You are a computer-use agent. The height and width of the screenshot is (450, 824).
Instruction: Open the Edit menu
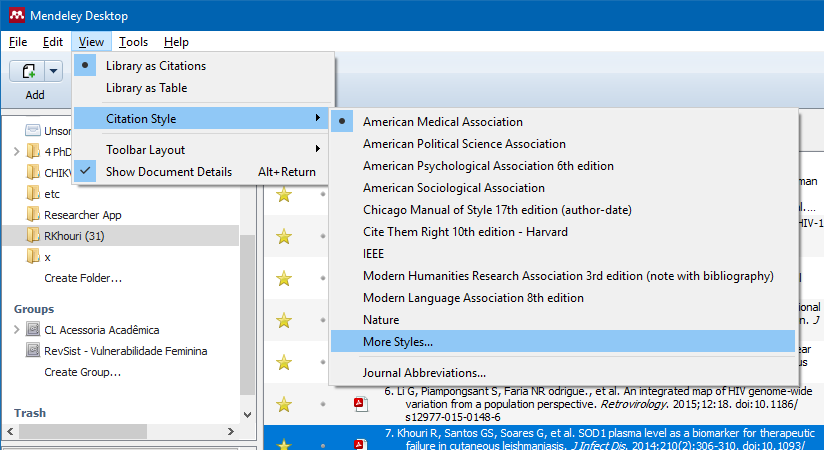click(53, 42)
